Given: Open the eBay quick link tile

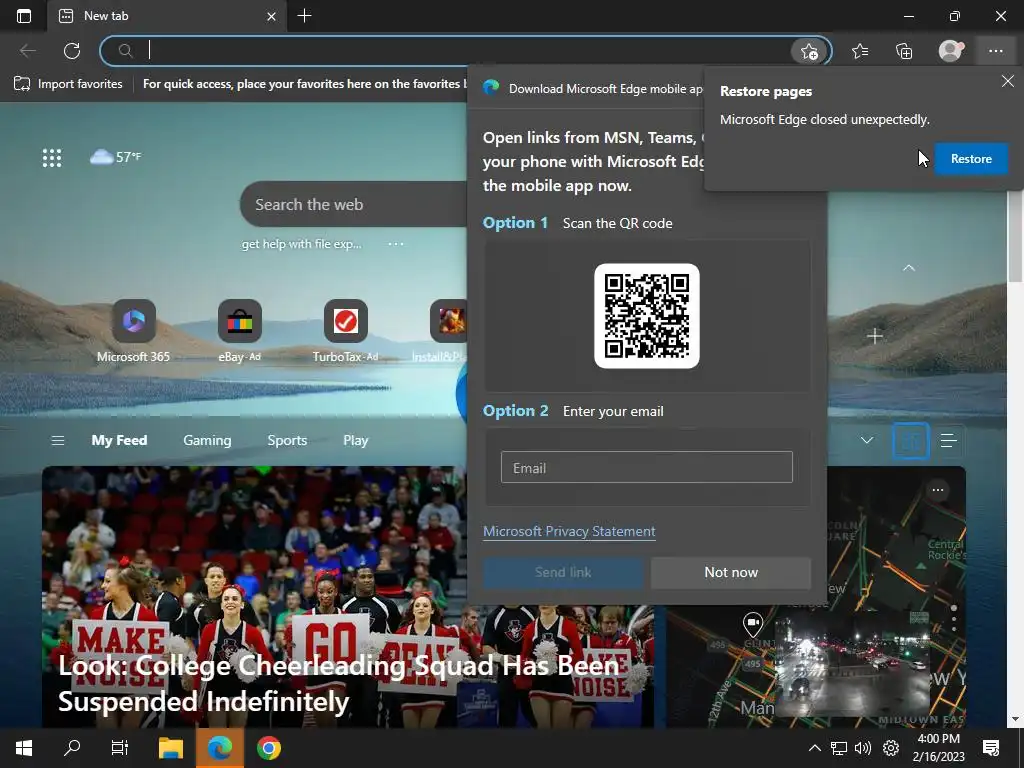Looking at the screenshot, I should tap(240, 330).
